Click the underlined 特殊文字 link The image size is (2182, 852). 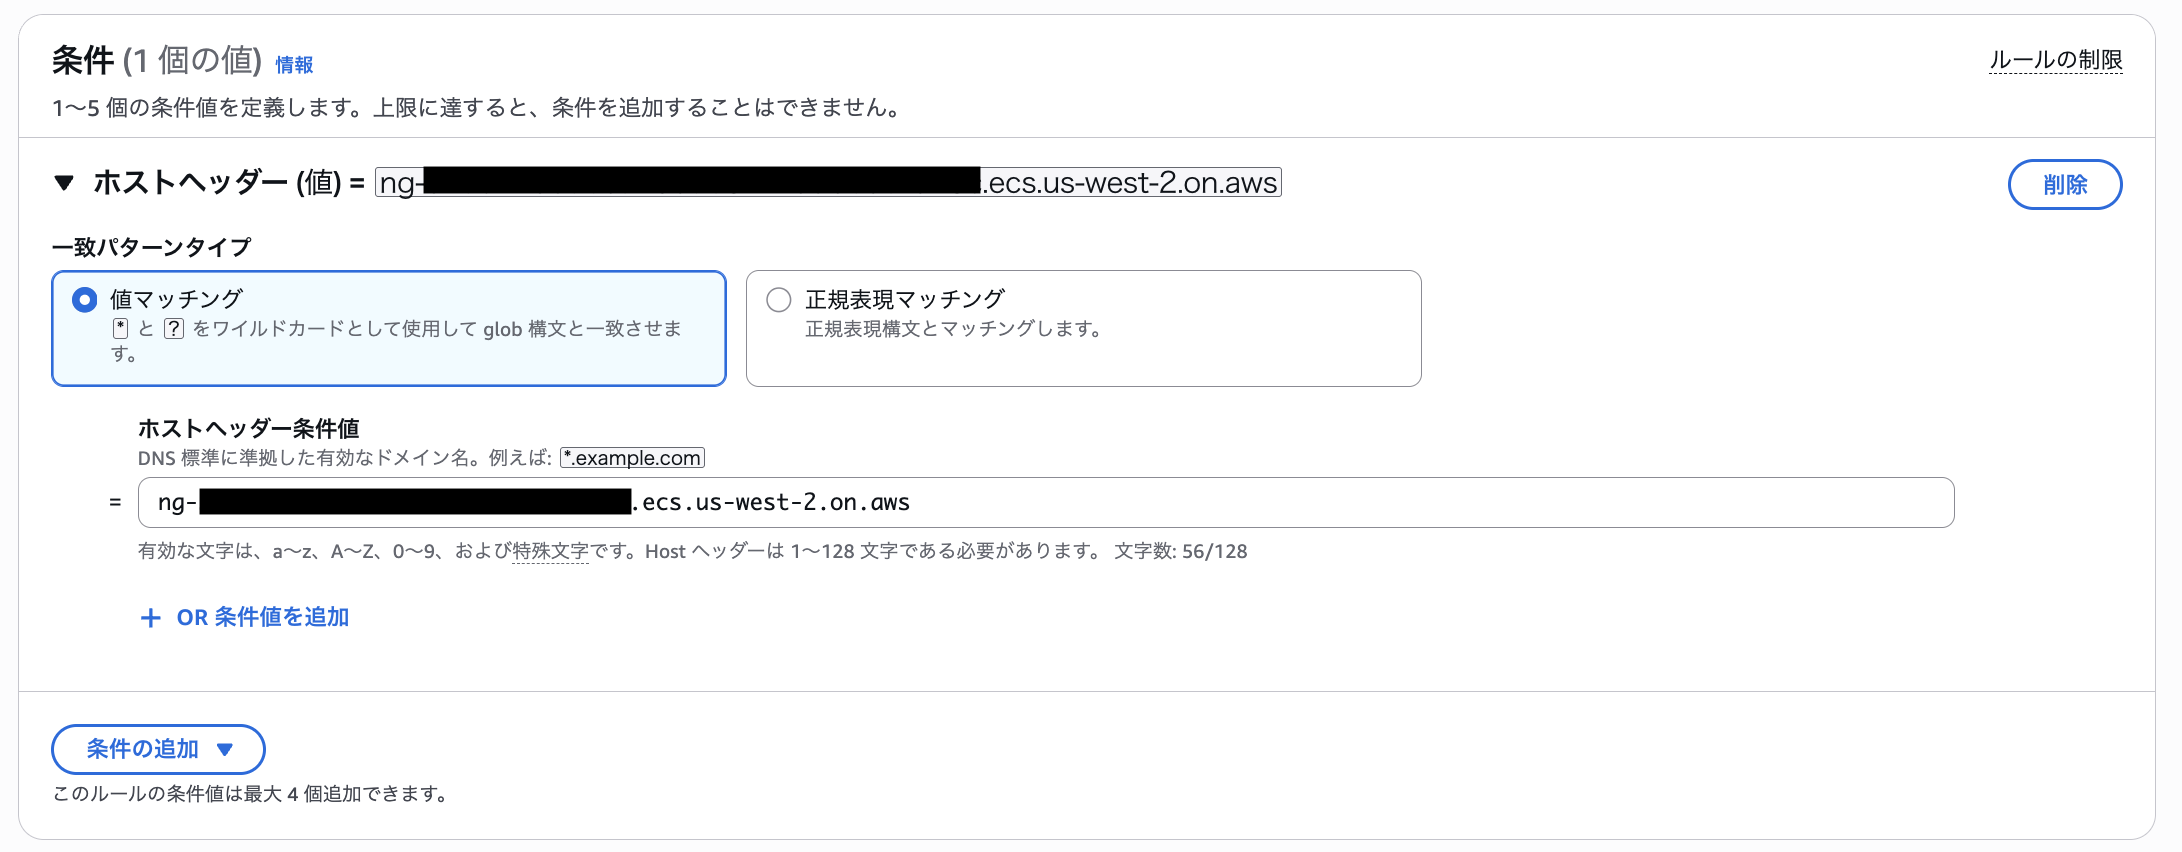pos(550,551)
